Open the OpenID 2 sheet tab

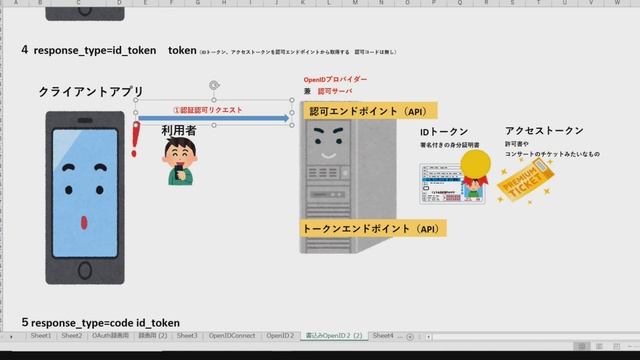280,336
